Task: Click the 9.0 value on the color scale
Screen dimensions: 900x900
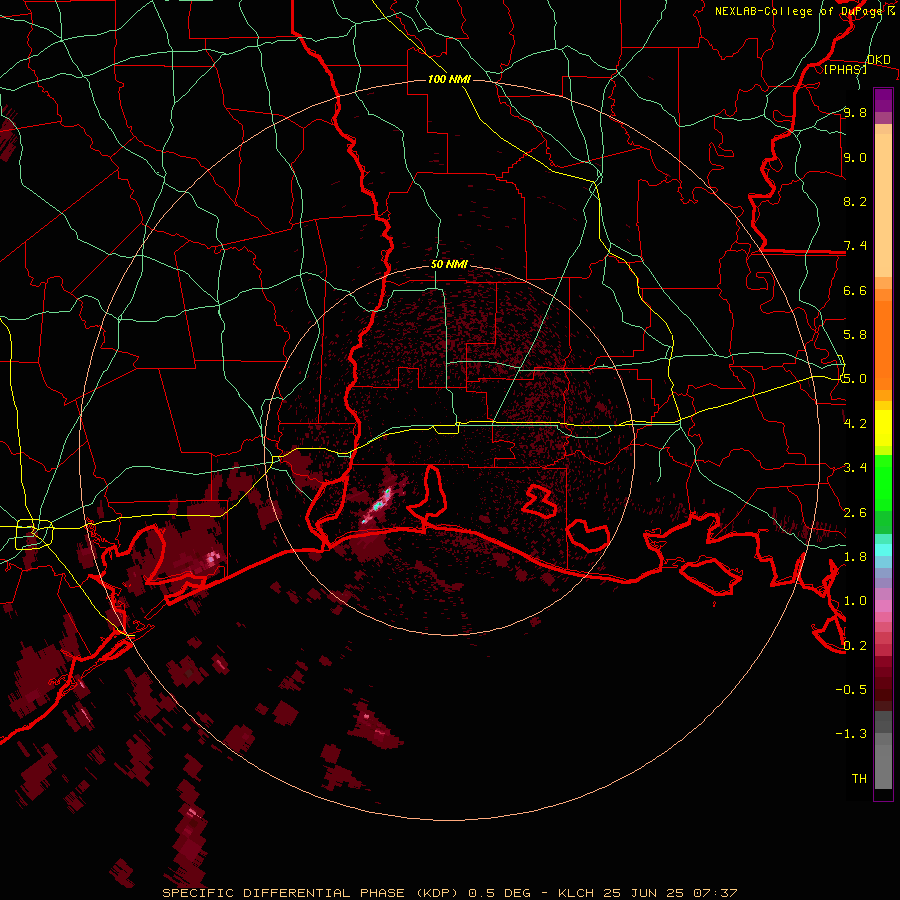Action: pos(855,157)
